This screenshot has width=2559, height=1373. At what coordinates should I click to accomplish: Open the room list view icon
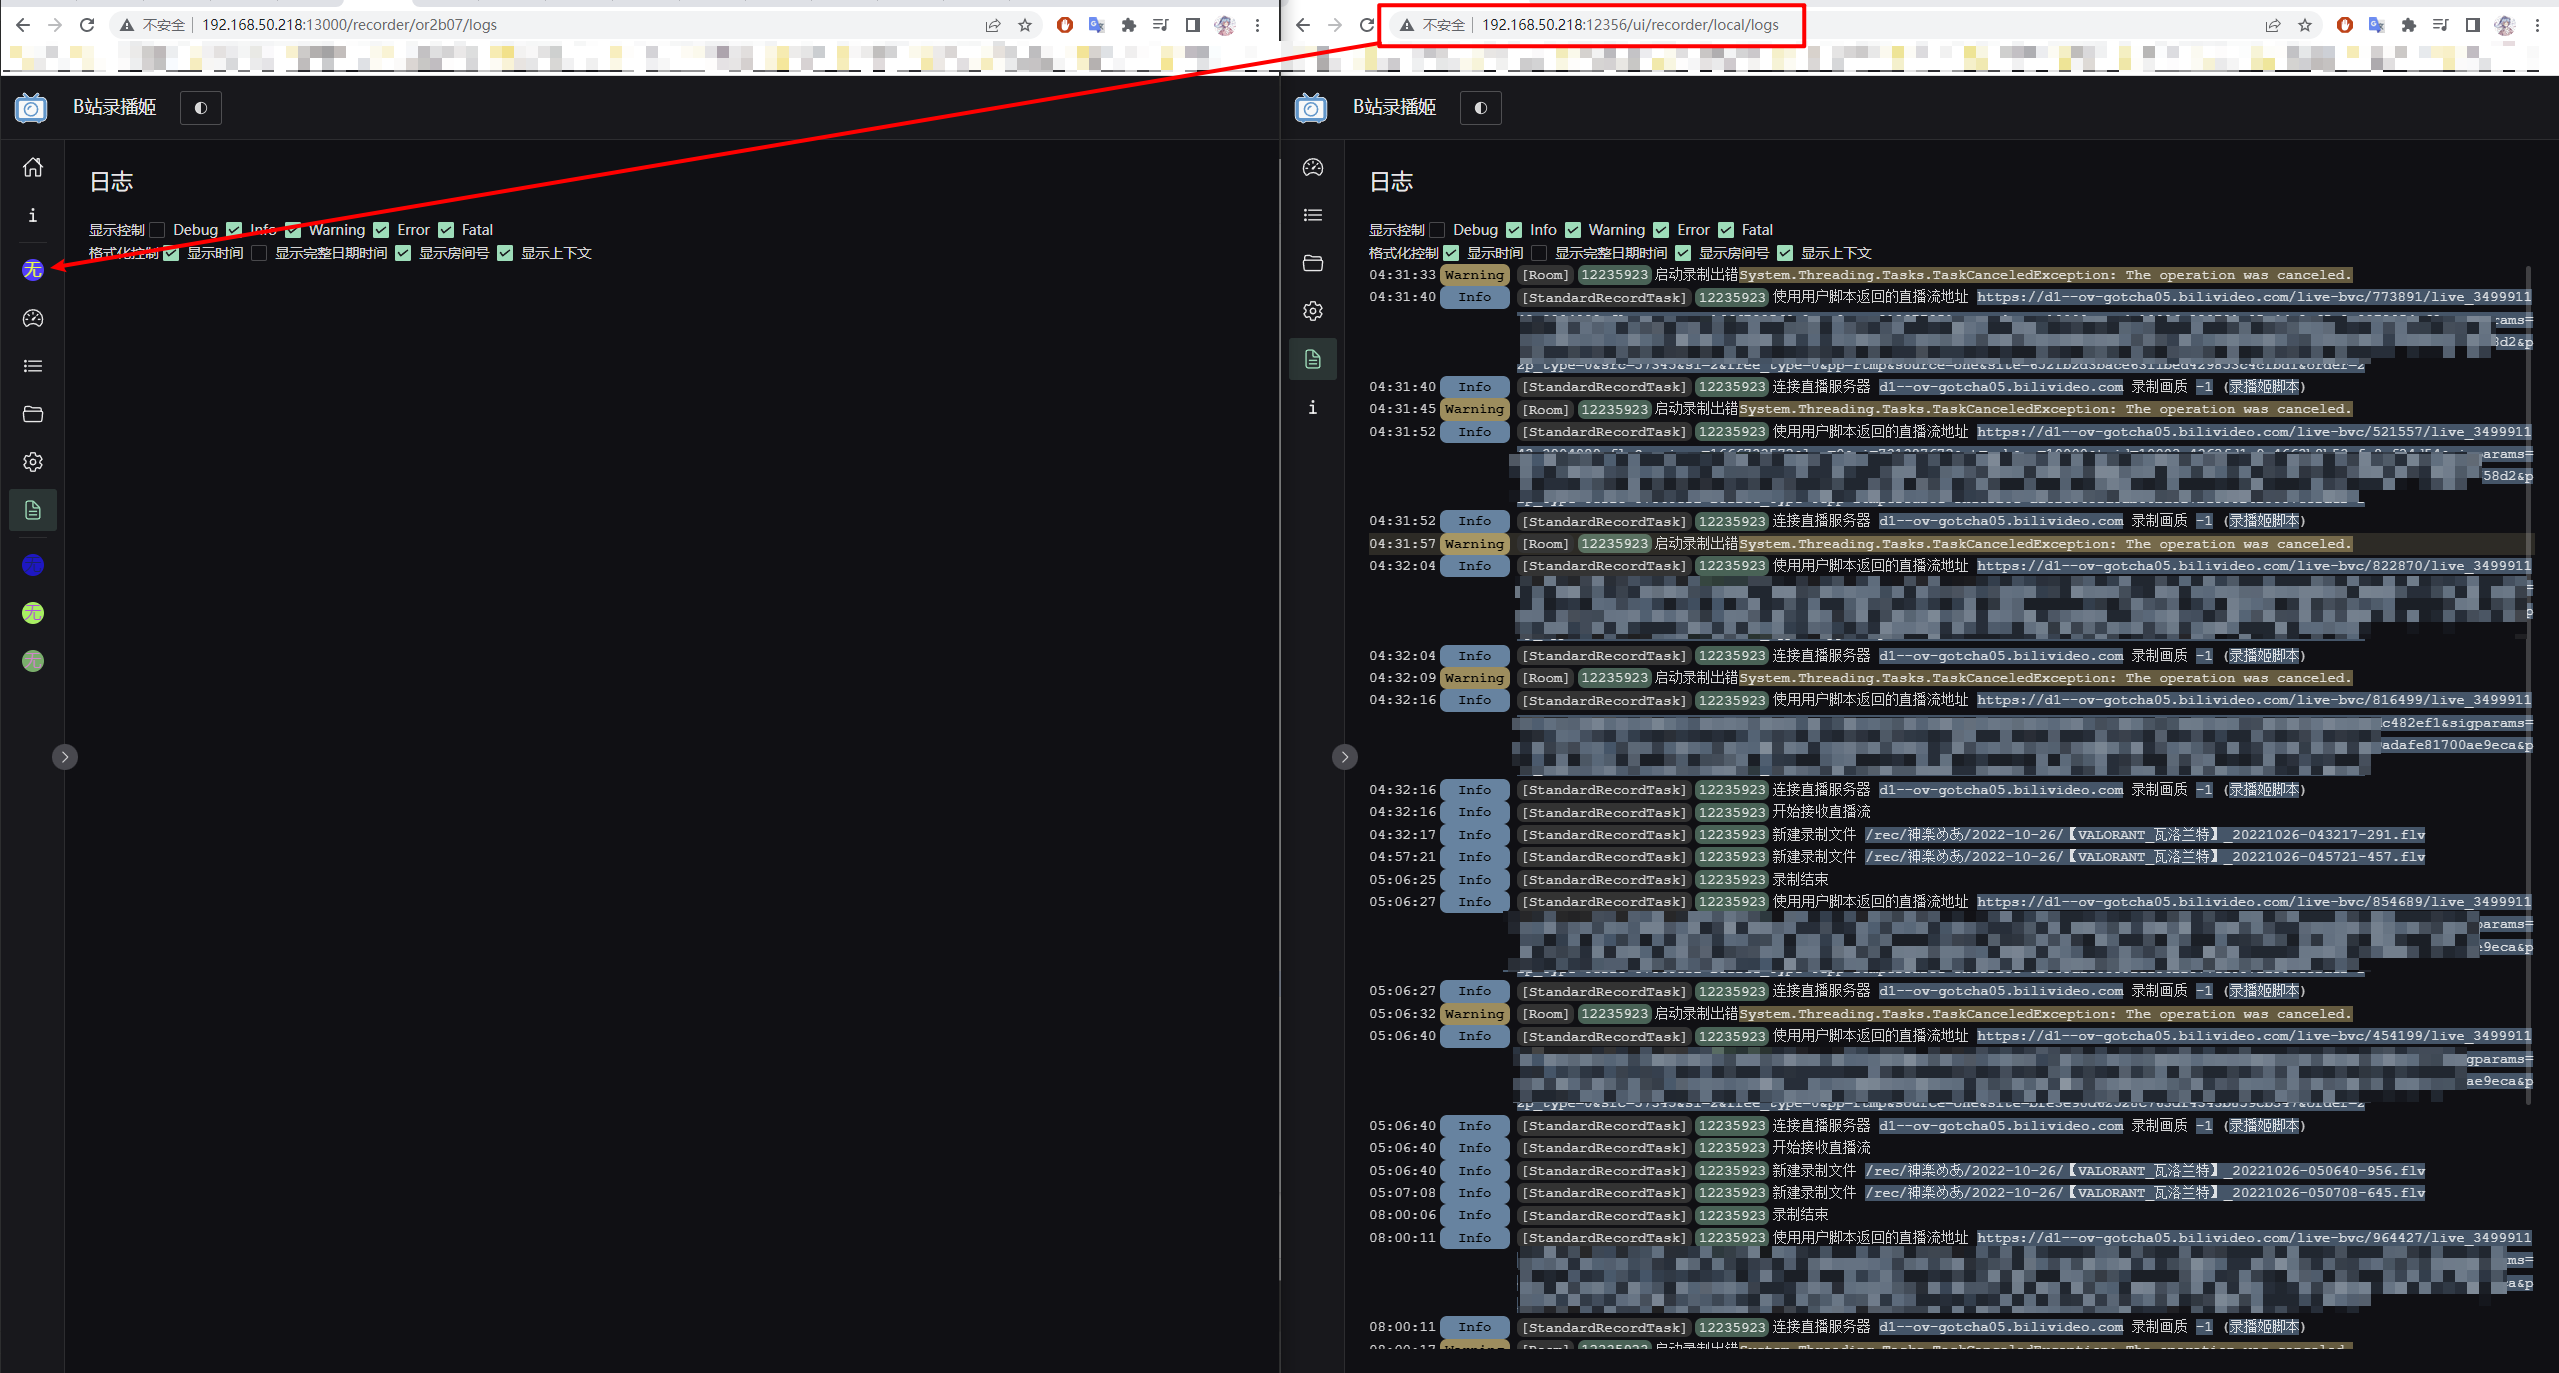32,366
